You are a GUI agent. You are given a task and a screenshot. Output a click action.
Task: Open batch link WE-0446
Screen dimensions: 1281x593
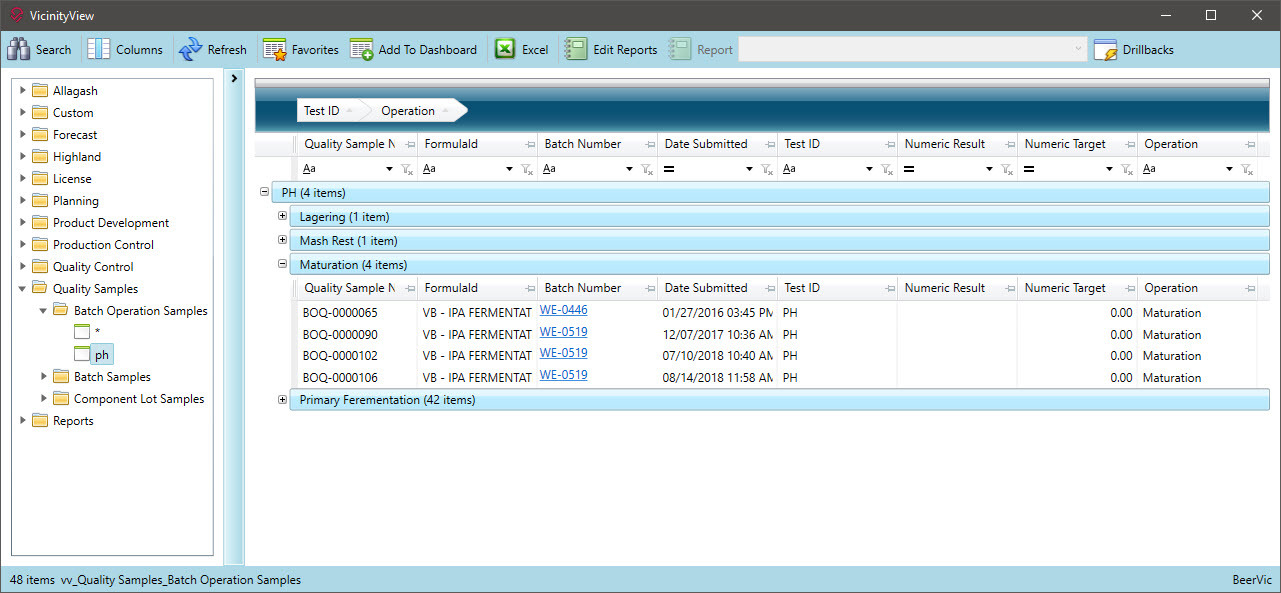tap(563, 310)
